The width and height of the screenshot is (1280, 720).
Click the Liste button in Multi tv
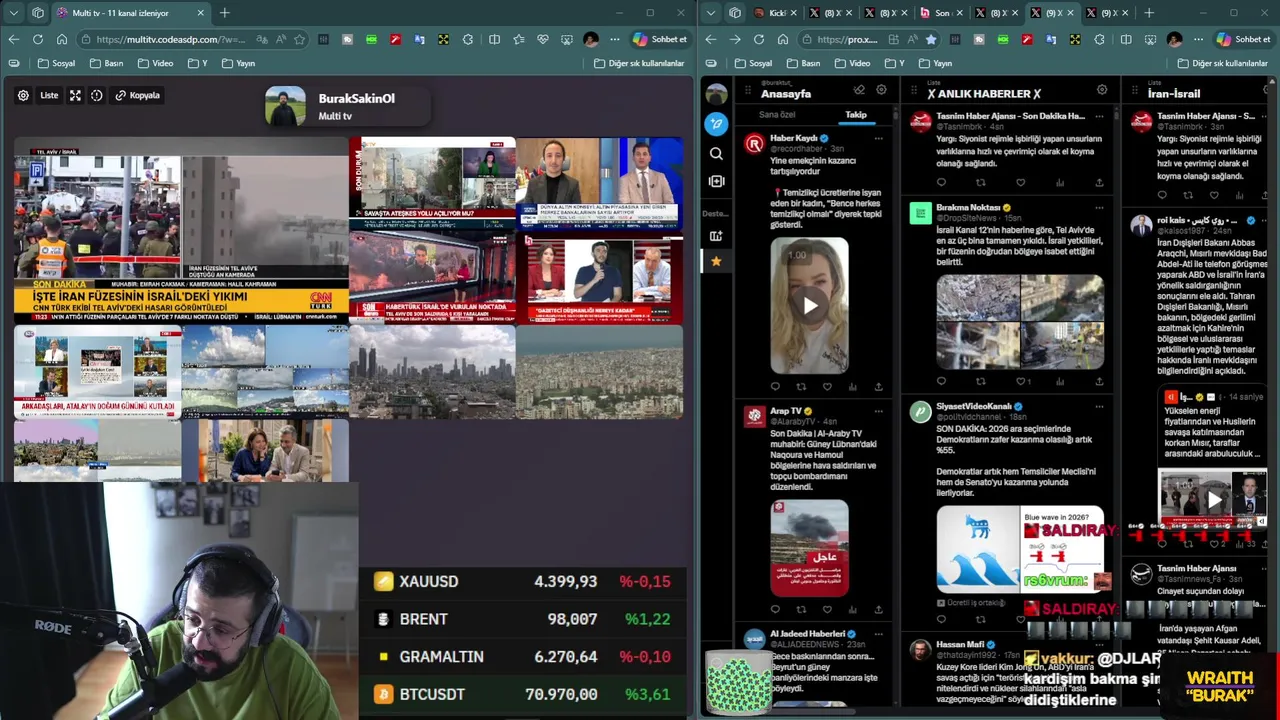point(49,95)
